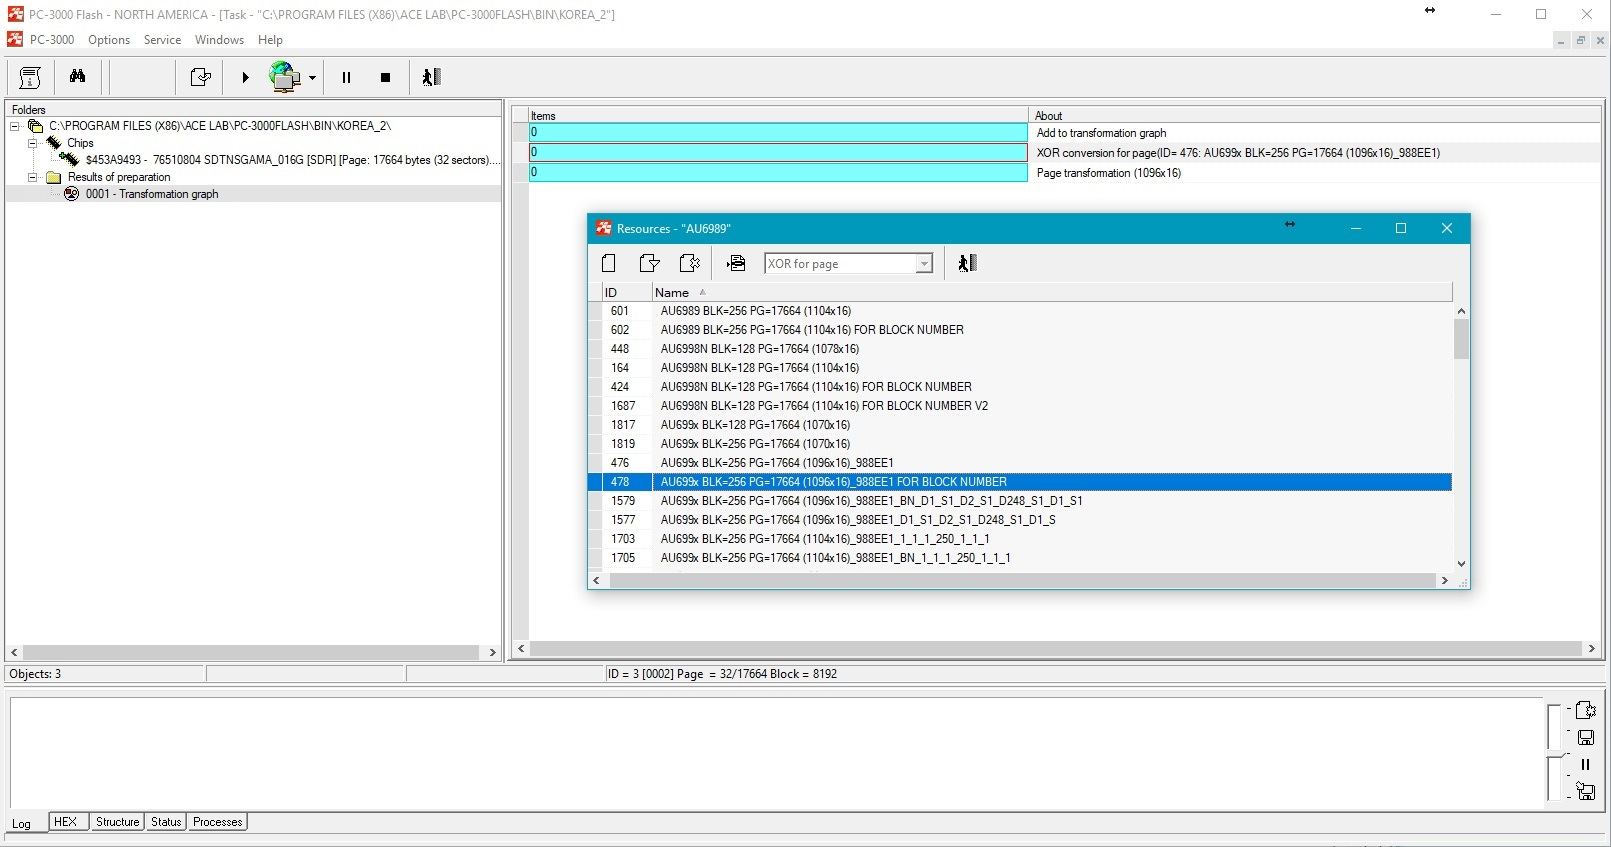Click new resource icon in Resources window

[608, 263]
